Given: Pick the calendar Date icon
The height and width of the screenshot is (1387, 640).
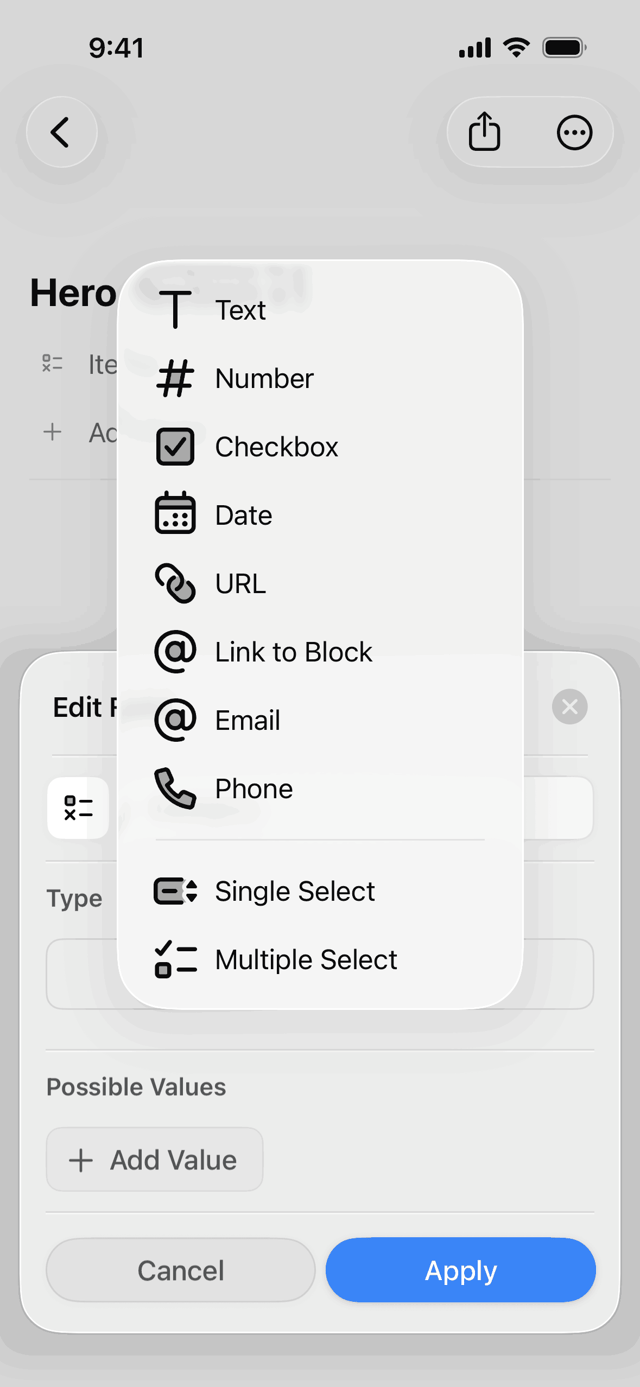Looking at the screenshot, I should coord(175,515).
